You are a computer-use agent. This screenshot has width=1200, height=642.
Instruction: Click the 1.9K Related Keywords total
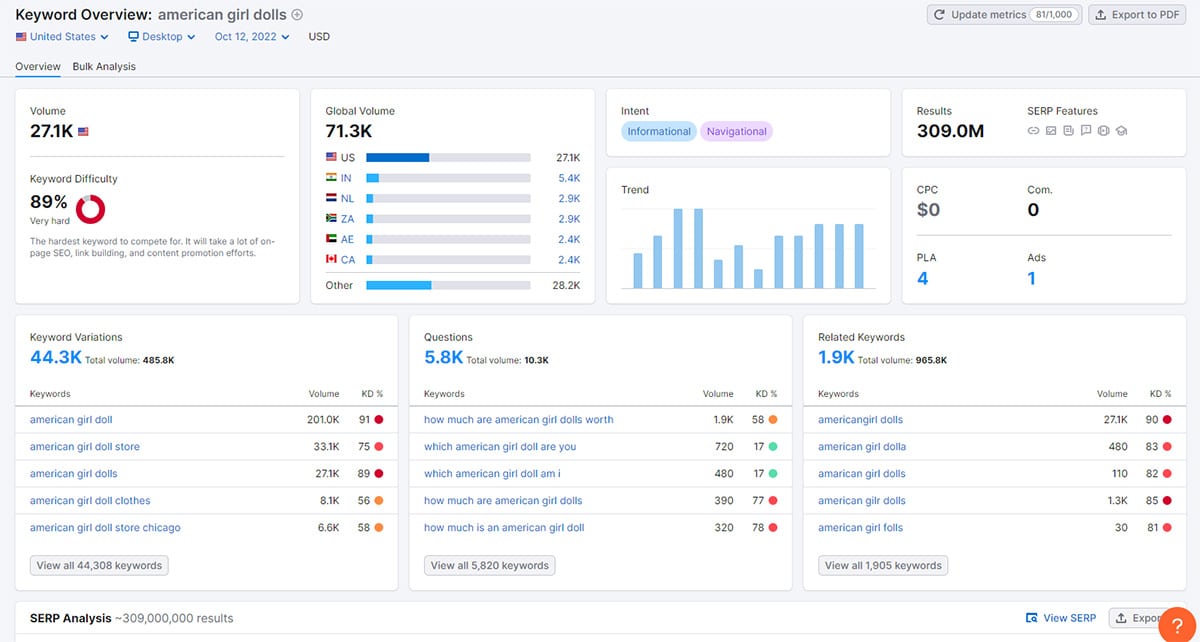[836, 357]
